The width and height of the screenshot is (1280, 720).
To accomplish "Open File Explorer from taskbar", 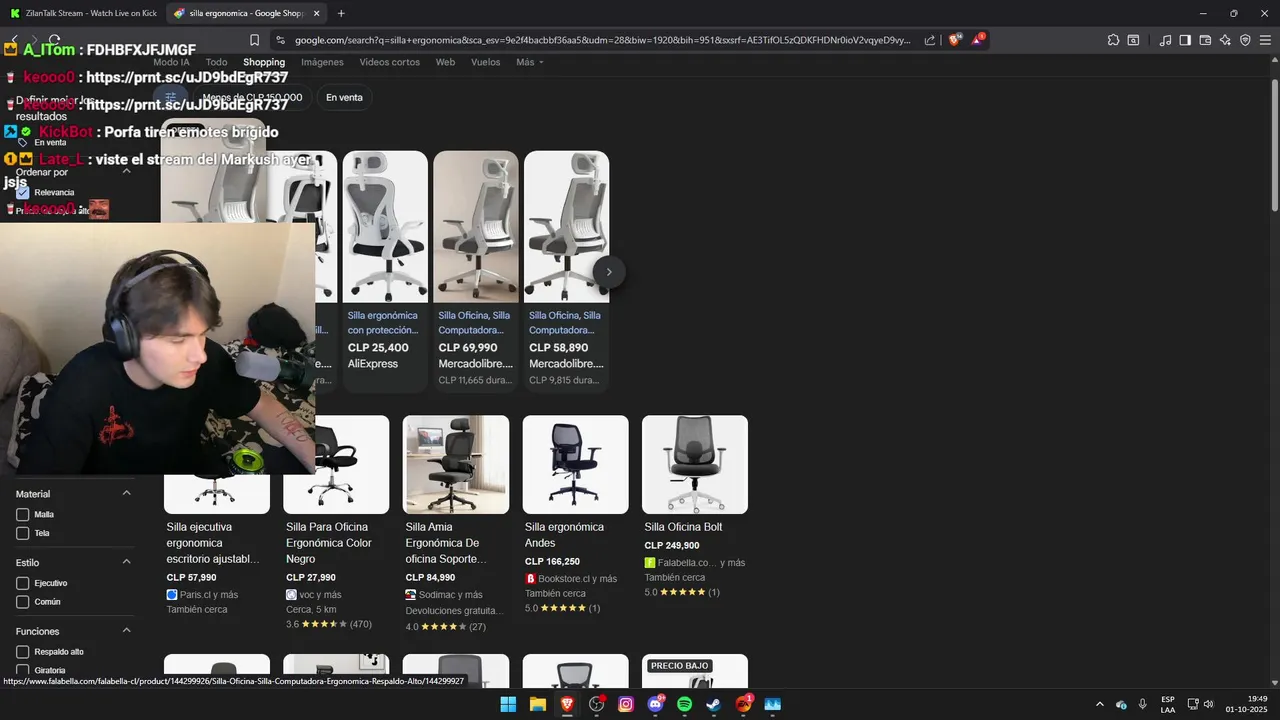I will coord(537,704).
